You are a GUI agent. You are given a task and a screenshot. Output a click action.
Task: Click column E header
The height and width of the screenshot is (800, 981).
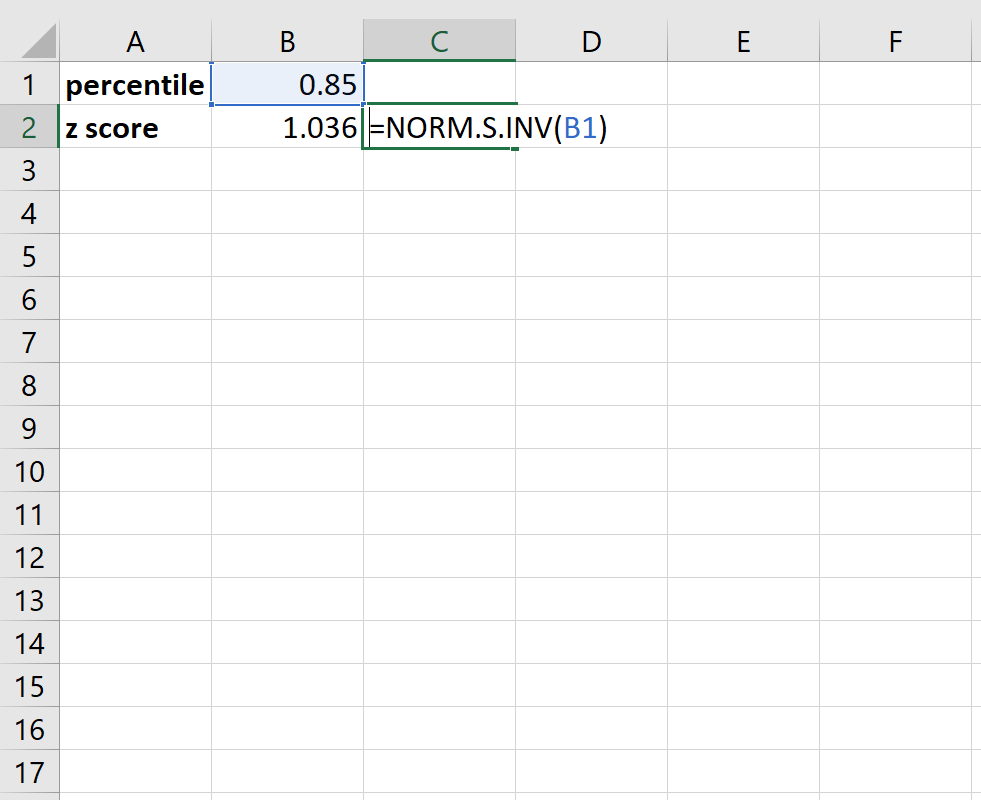pyautogui.click(x=743, y=42)
